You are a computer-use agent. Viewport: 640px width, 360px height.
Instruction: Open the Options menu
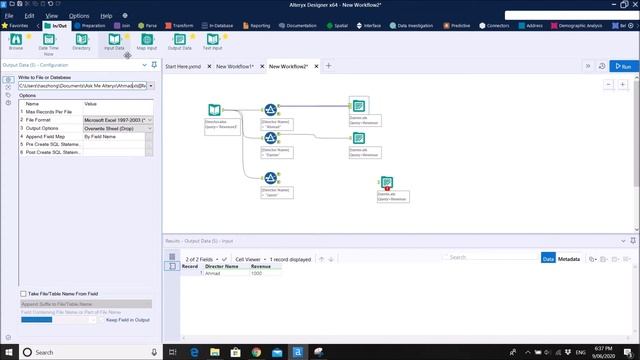(79, 16)
